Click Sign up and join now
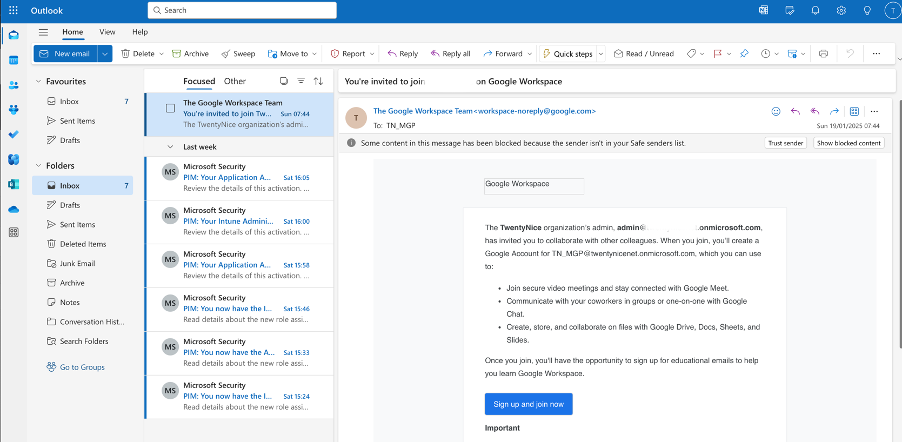Screen dimensions: 902x442 (529, 404)
